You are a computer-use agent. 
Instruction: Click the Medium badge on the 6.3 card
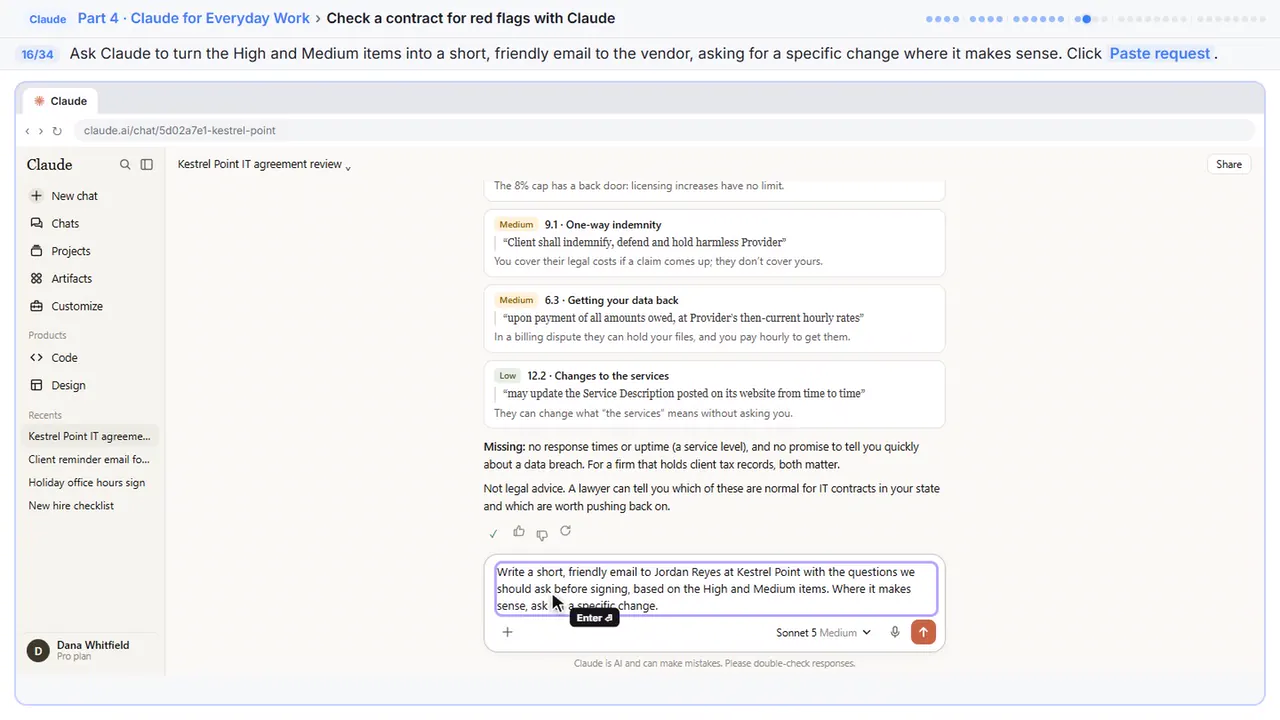517,300
